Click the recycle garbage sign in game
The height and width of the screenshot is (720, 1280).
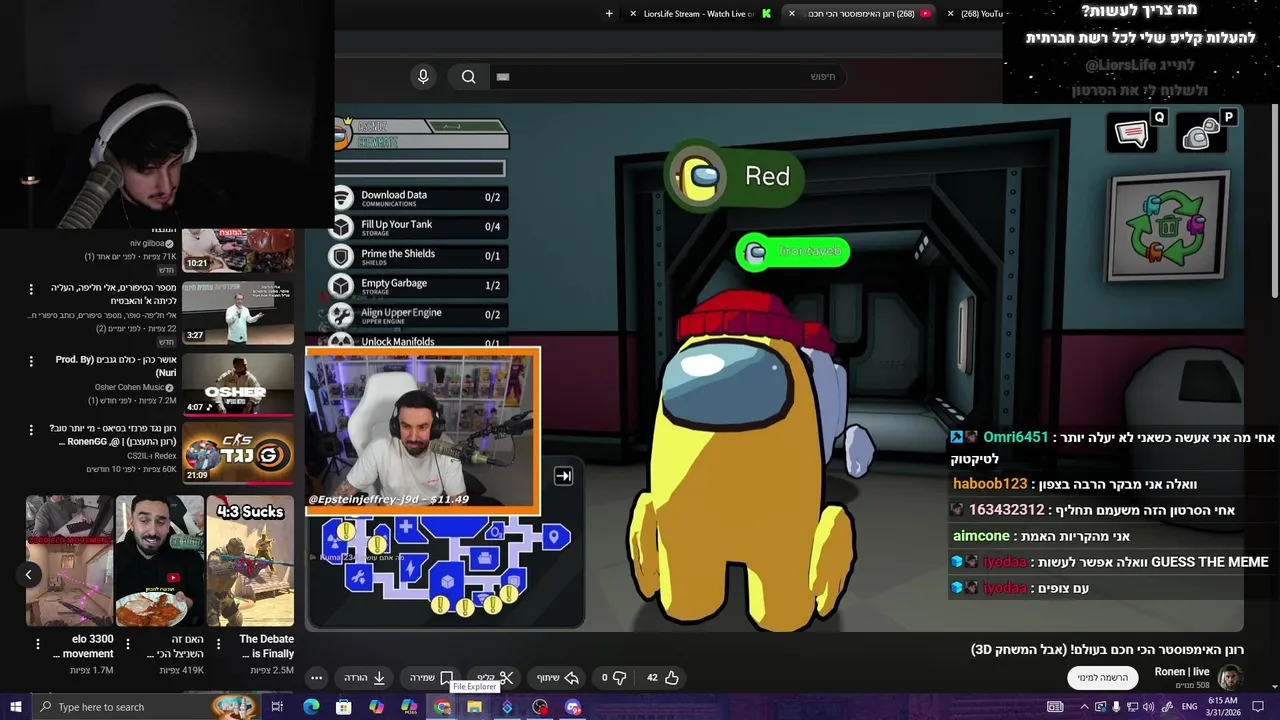tap(1169, 229)
